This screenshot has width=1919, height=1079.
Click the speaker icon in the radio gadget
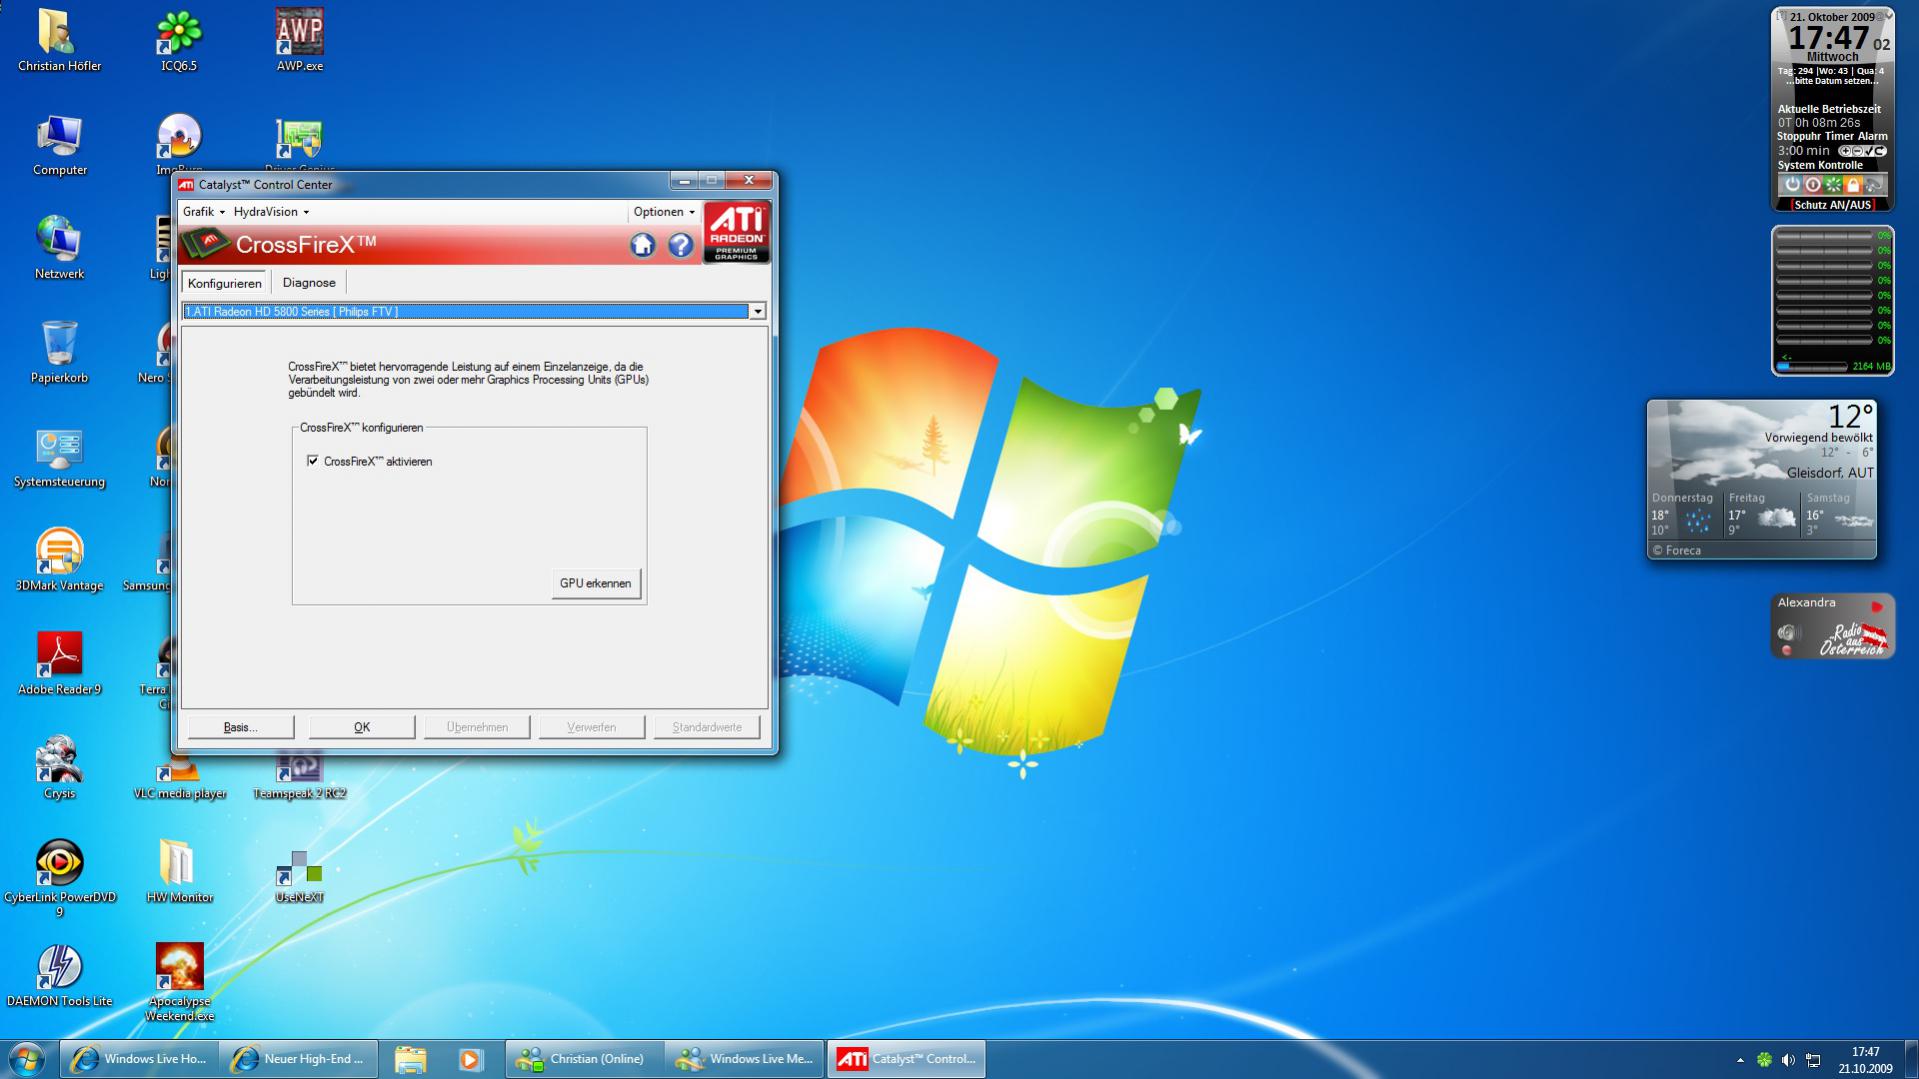click(1788, 632)
